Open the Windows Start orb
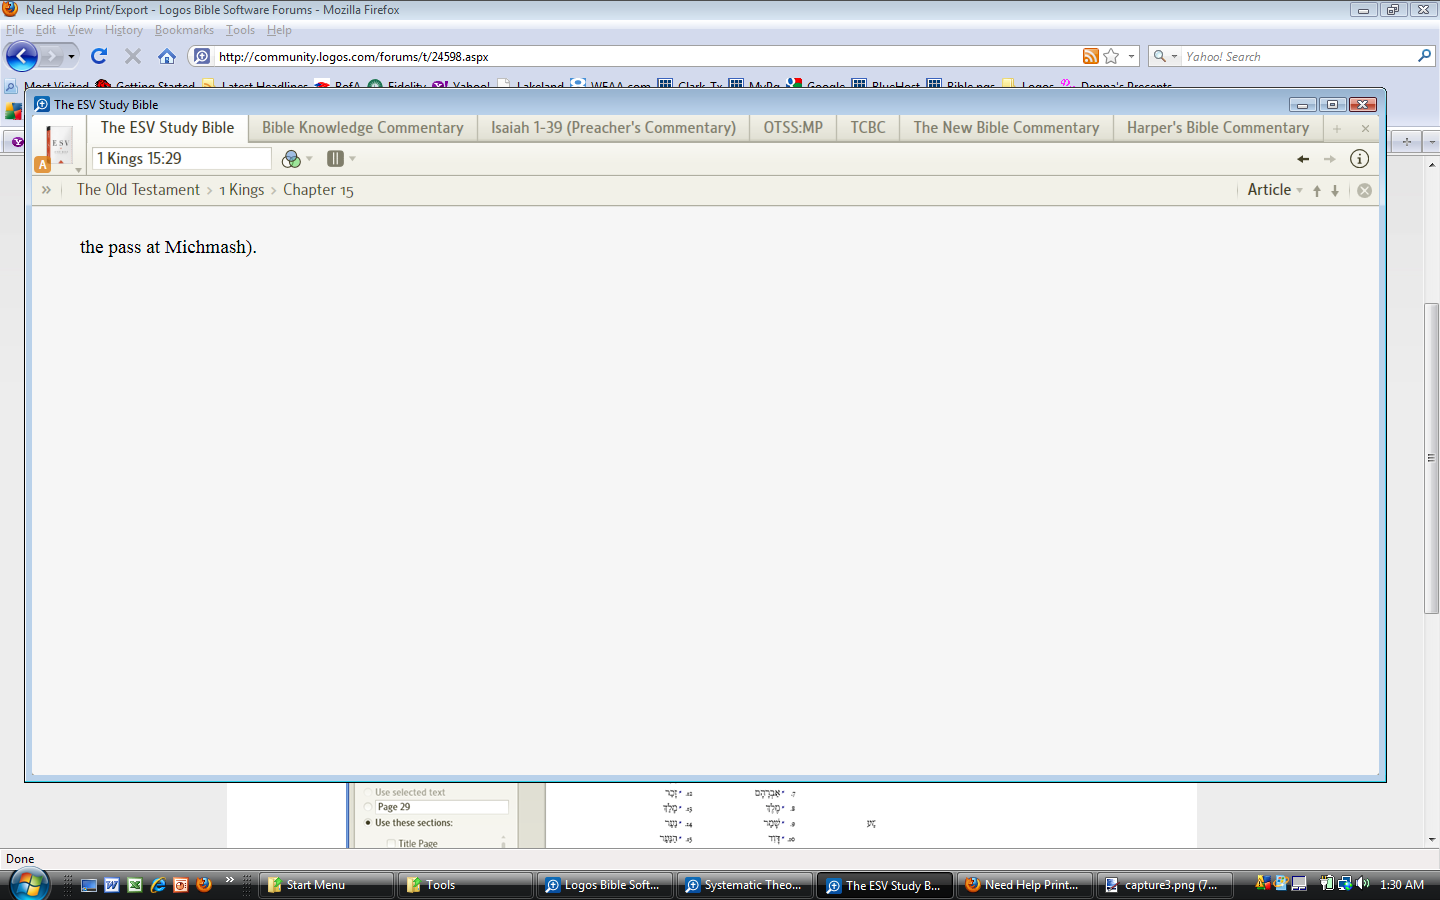The height and width of the screenshot is (900, 1440). click(29, 884)
